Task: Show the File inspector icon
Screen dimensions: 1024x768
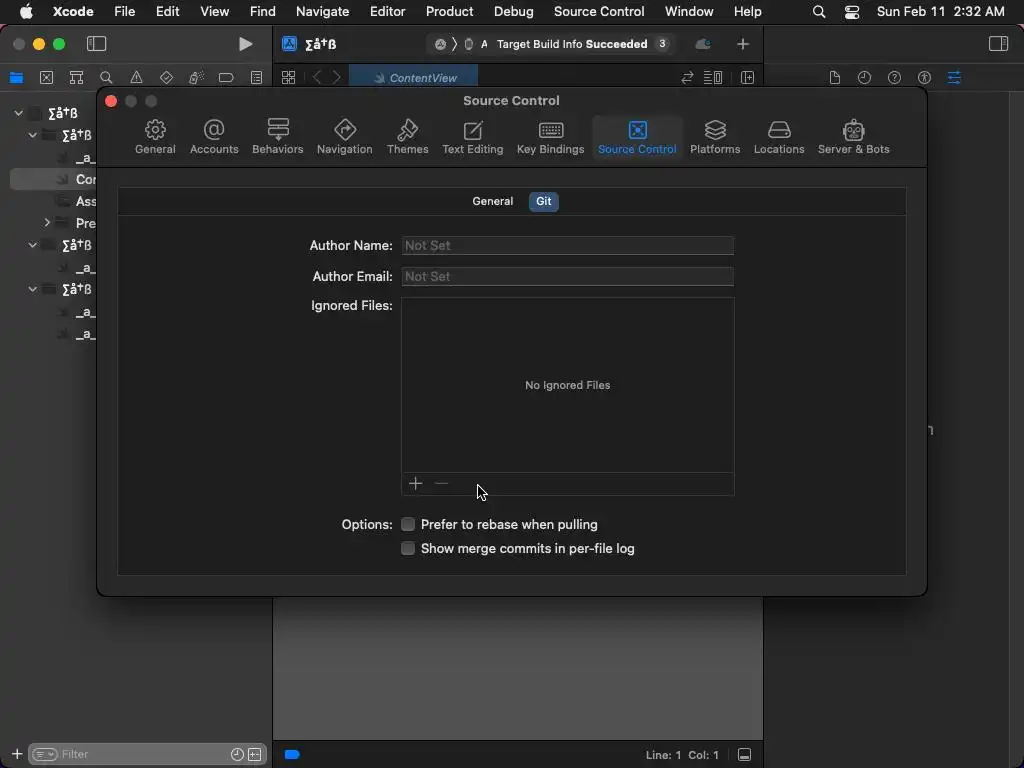Action: [835, 78]
